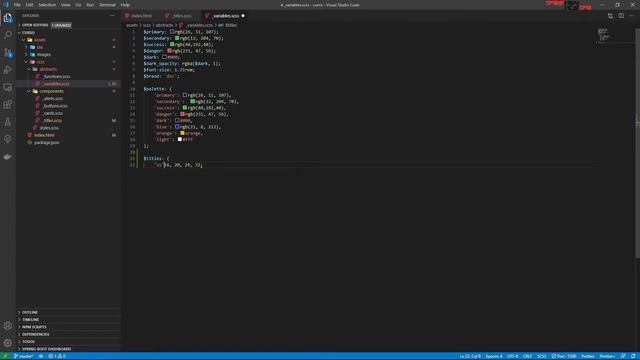Image resolution: width=640 pixels, height=360 pixels.
Task: Open the Manage gear icon
Action: 8,343
